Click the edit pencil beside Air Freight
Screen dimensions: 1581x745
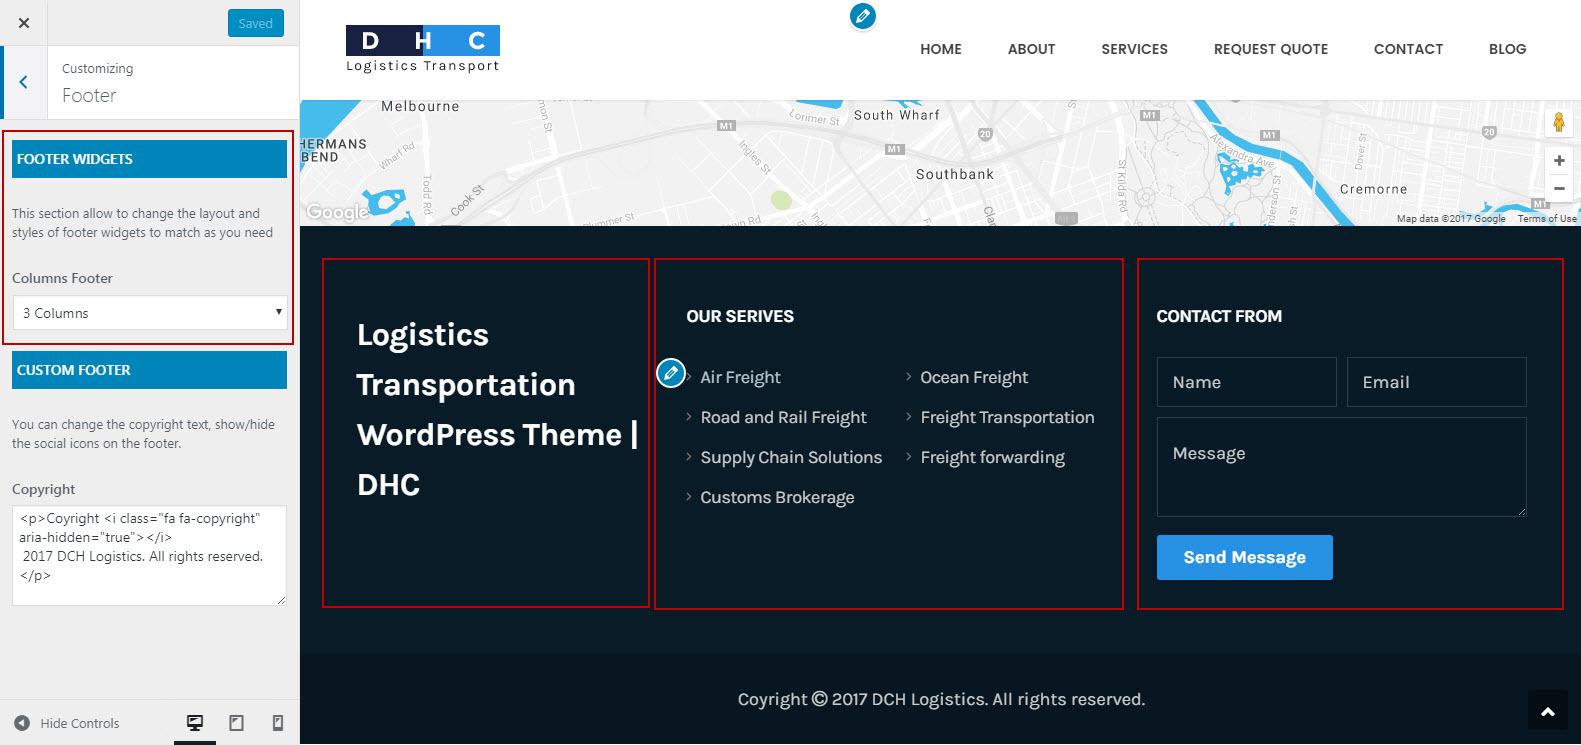pyautogui.click(x=671, y=373)
